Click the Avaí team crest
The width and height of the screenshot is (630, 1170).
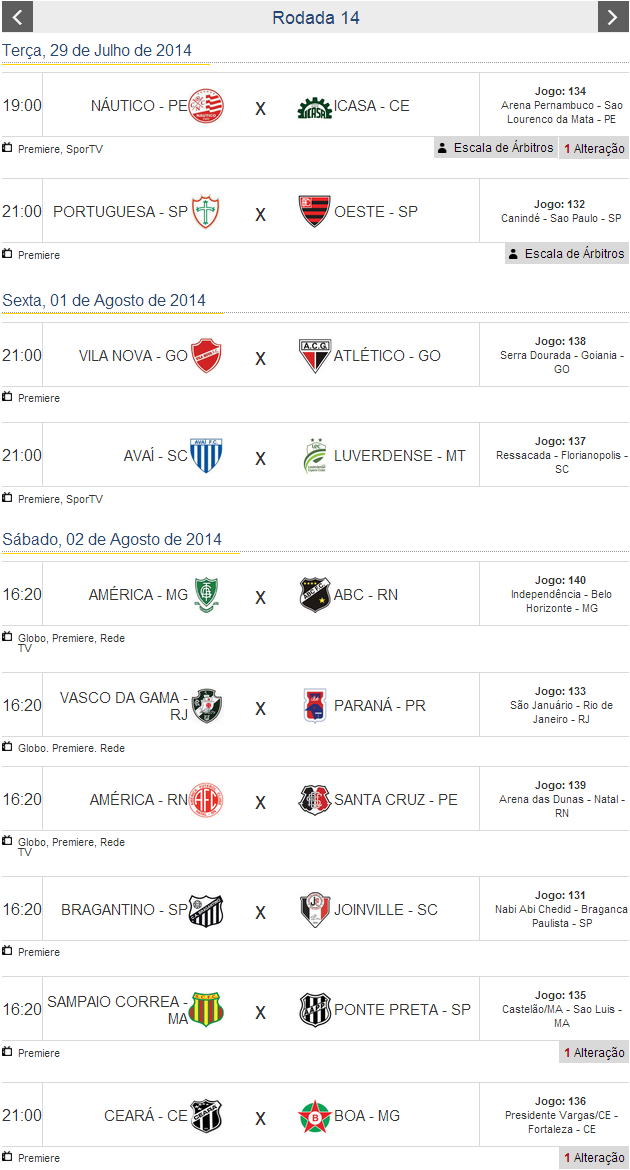tap(206, 456)
